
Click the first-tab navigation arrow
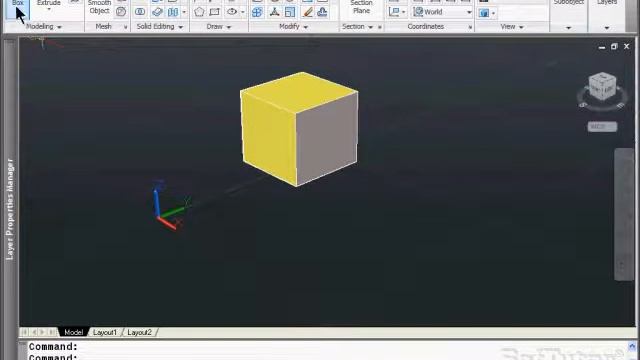click(x=24, y=332)
